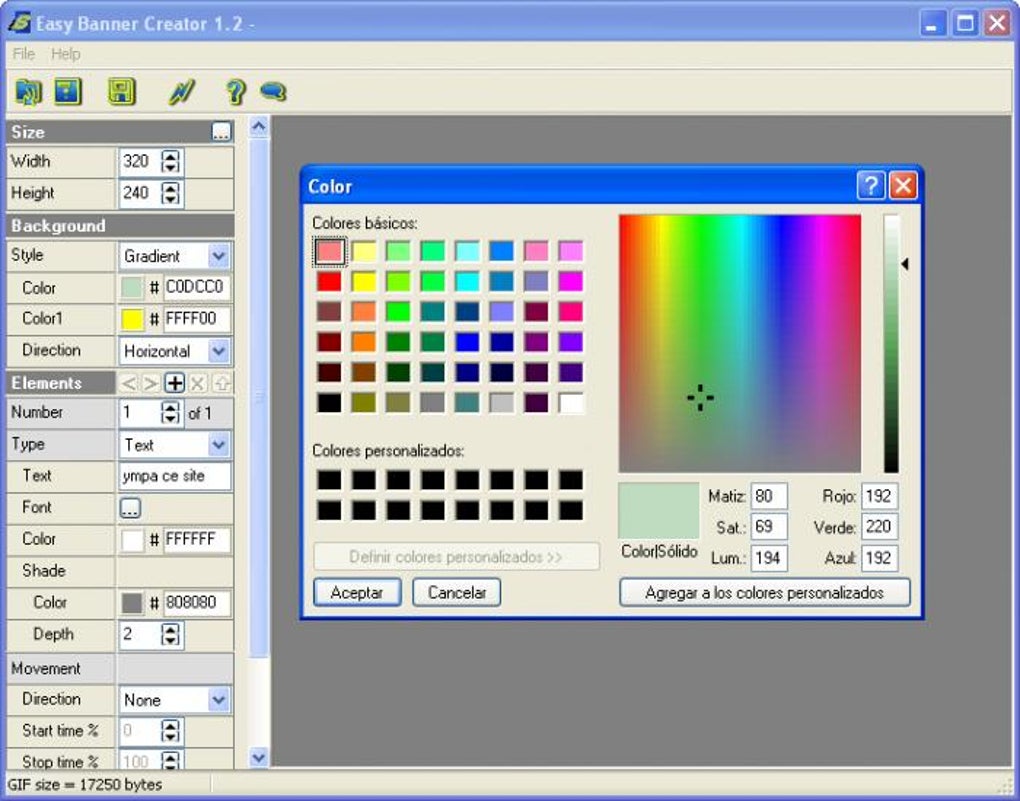Screen dimensions: 1020x801
Task: Add a new element with plus icon
Action: point(174,383)
